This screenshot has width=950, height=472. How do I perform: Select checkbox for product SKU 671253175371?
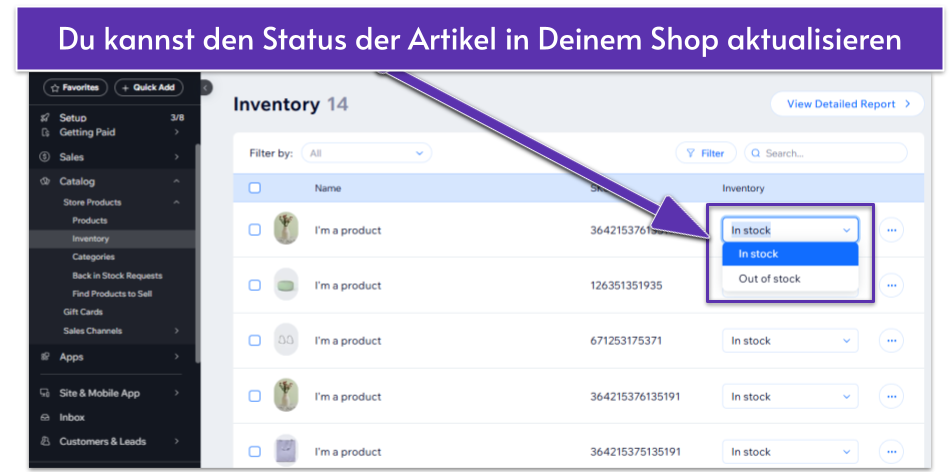point(255,341)
